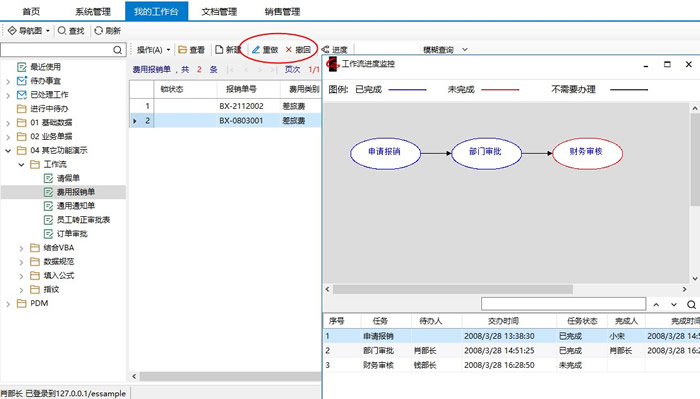The height and width of the screenshot is (399, 700).
Task: Click the 新建 new document icon
Action: 219,50
